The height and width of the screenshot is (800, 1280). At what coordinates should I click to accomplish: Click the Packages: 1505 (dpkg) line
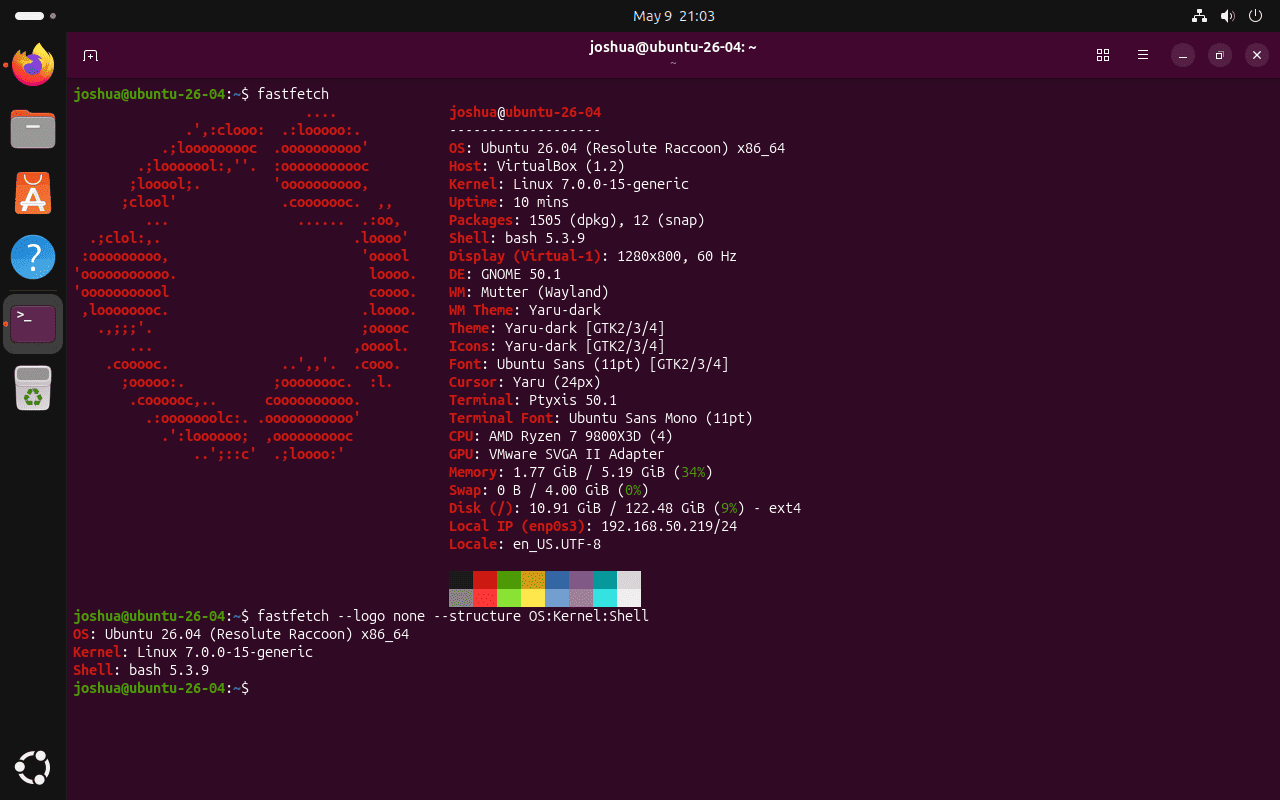tap(577, 220)
